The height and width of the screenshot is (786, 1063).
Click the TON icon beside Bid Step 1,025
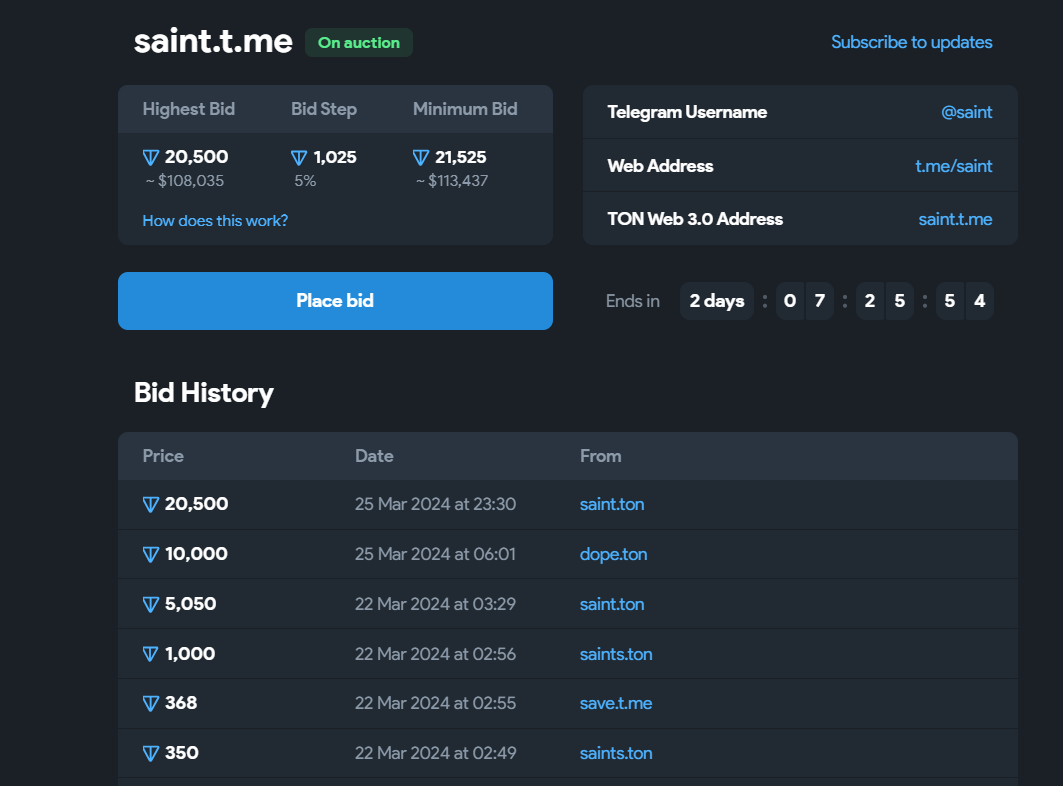pos(299,157)
